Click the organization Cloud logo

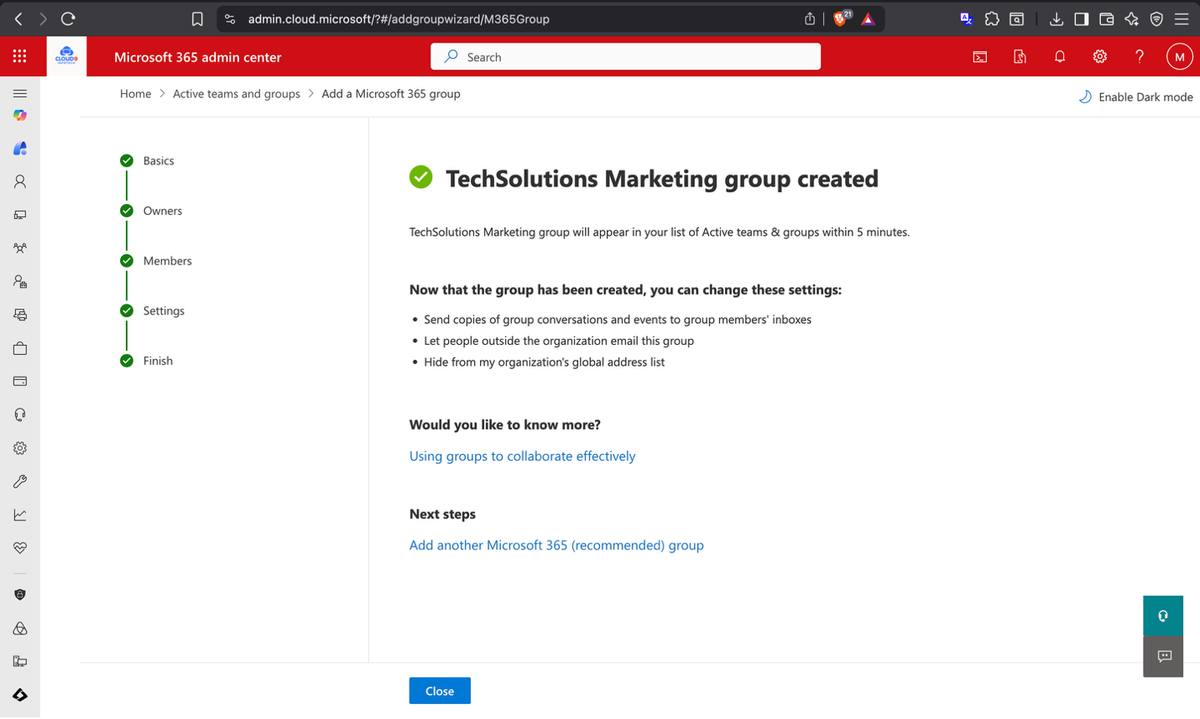click(69, 57)
